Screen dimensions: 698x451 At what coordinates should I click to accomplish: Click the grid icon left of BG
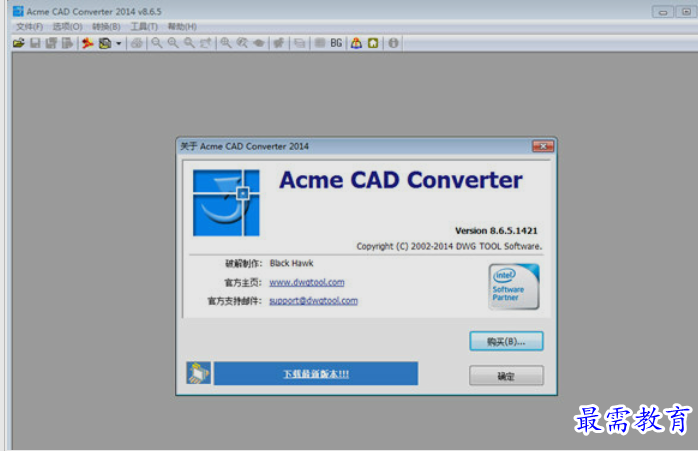point(320,43)
